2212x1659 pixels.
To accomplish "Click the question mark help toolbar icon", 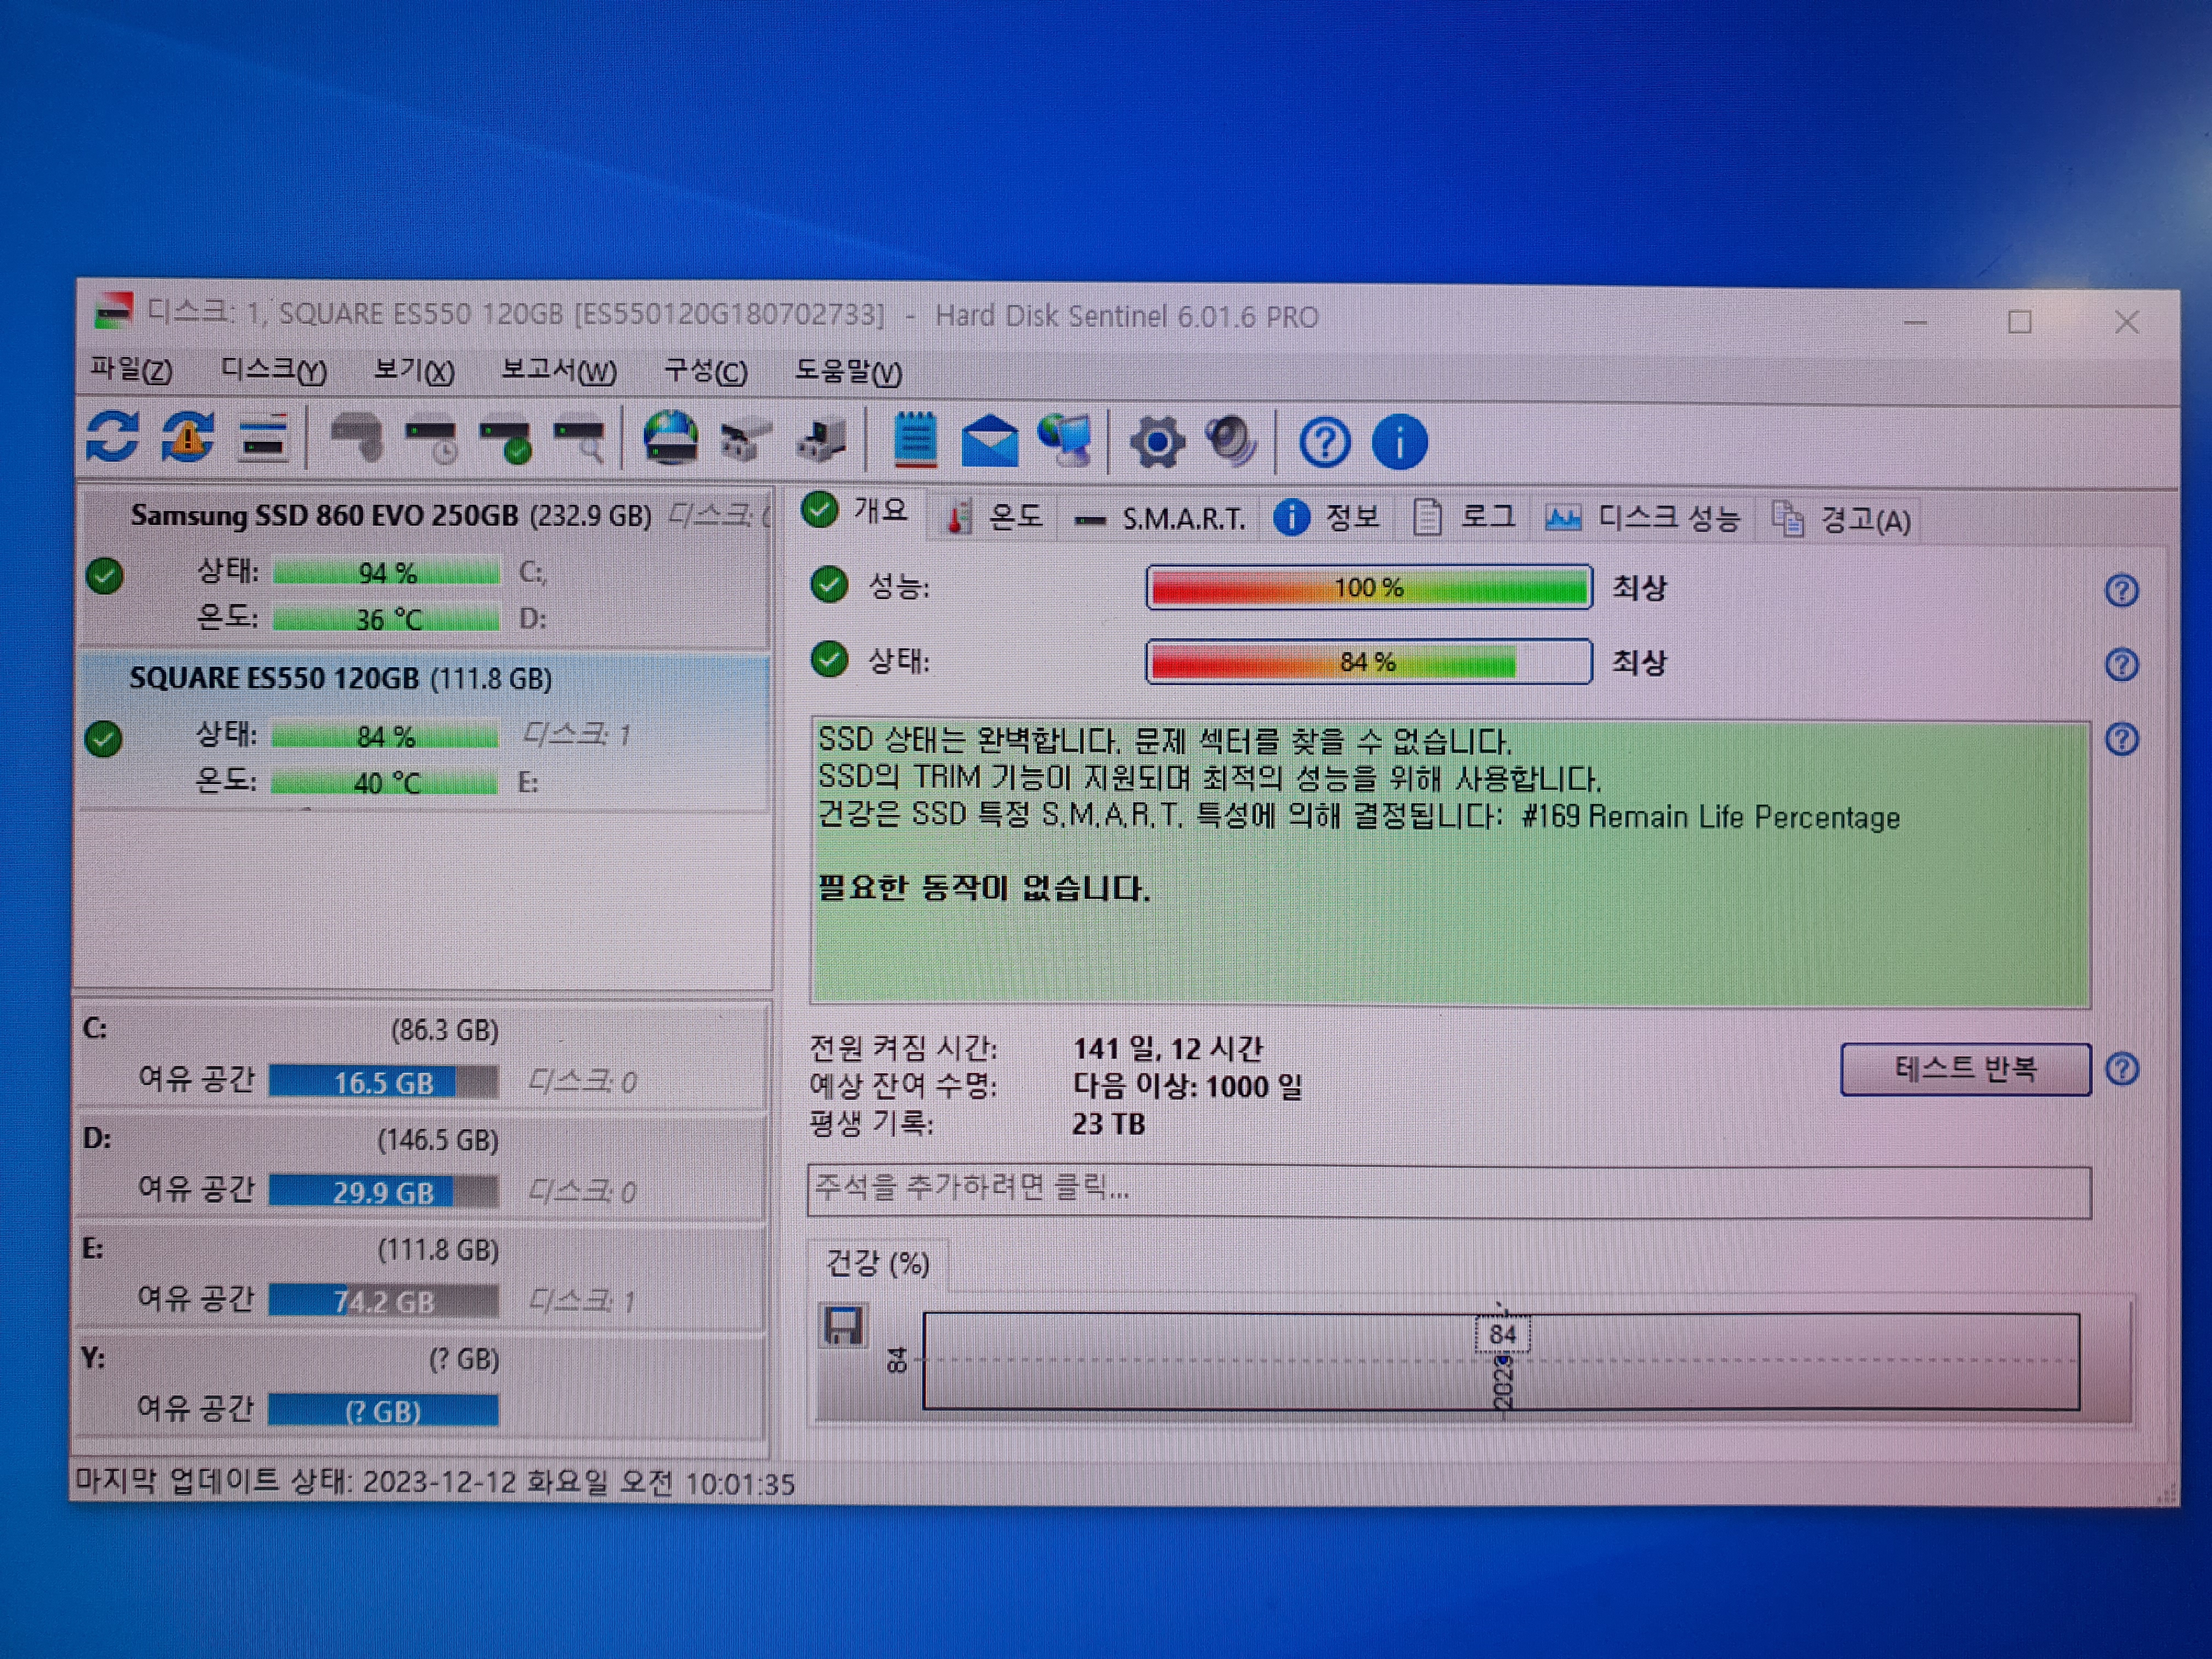I will click(1324, 442).
